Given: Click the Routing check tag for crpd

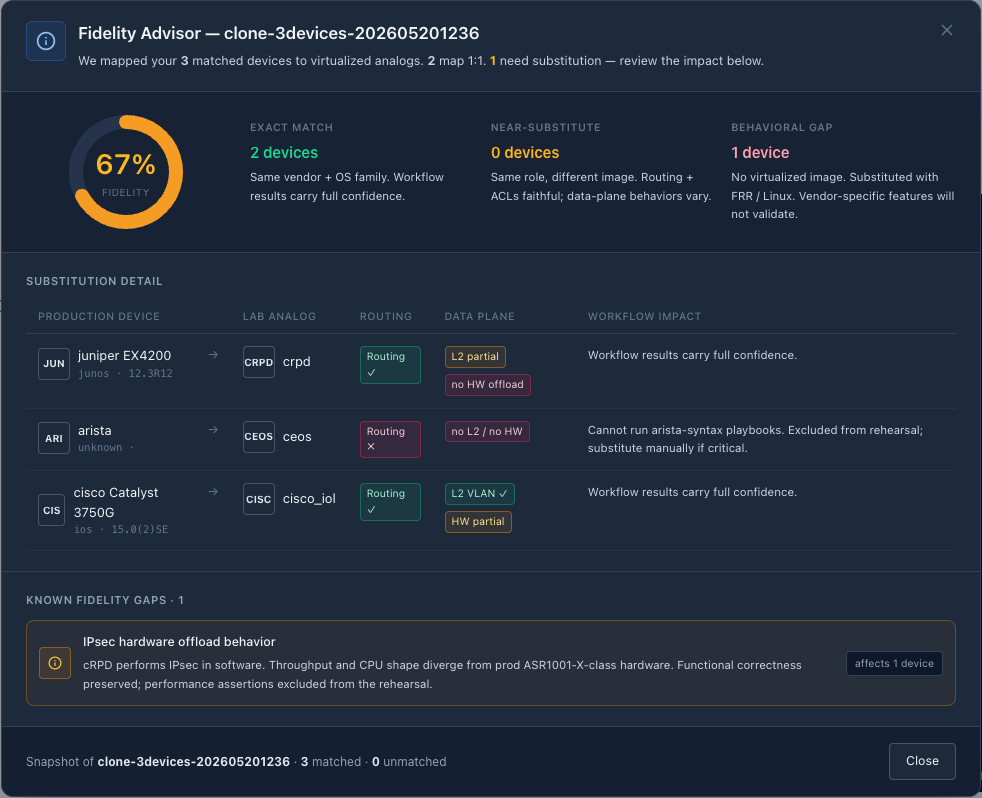Looking at the screenshot, I should point(390,365).
